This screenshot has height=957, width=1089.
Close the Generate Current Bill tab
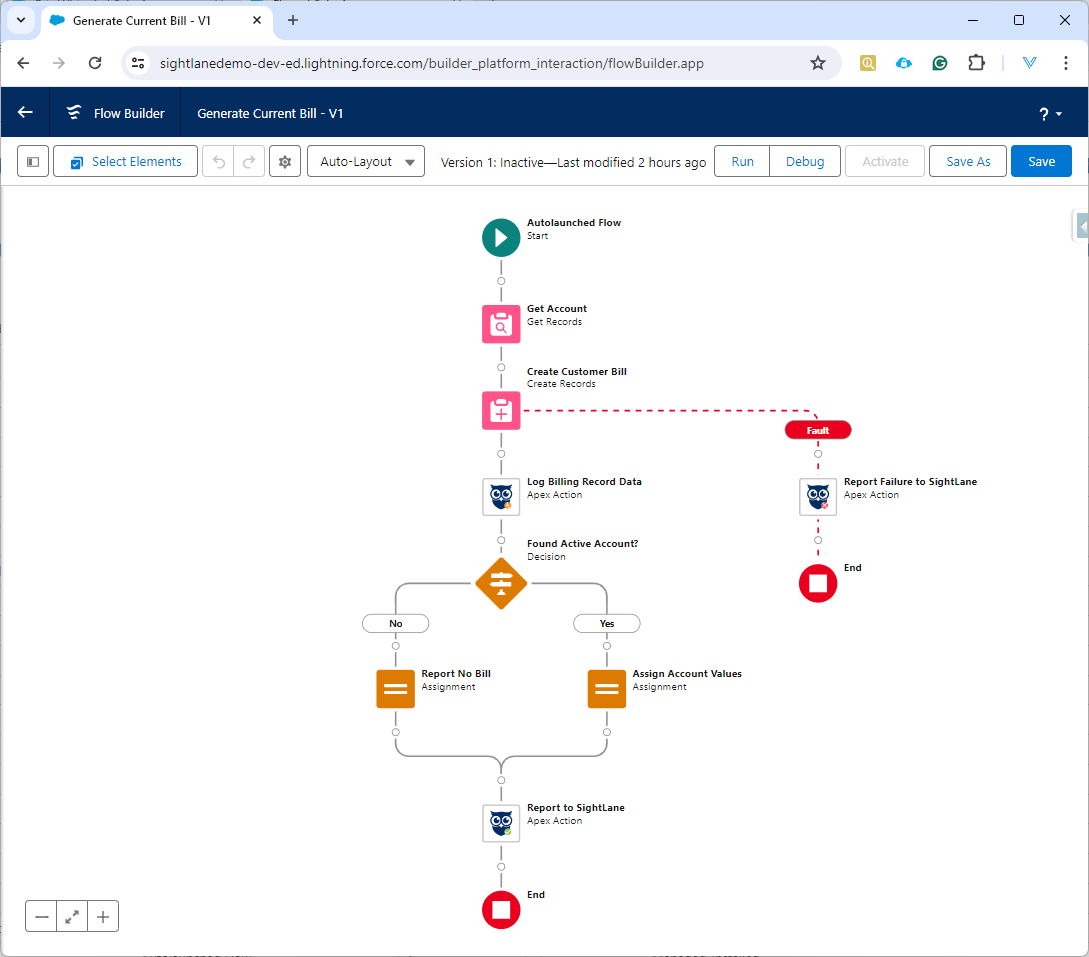coord(257,20)
